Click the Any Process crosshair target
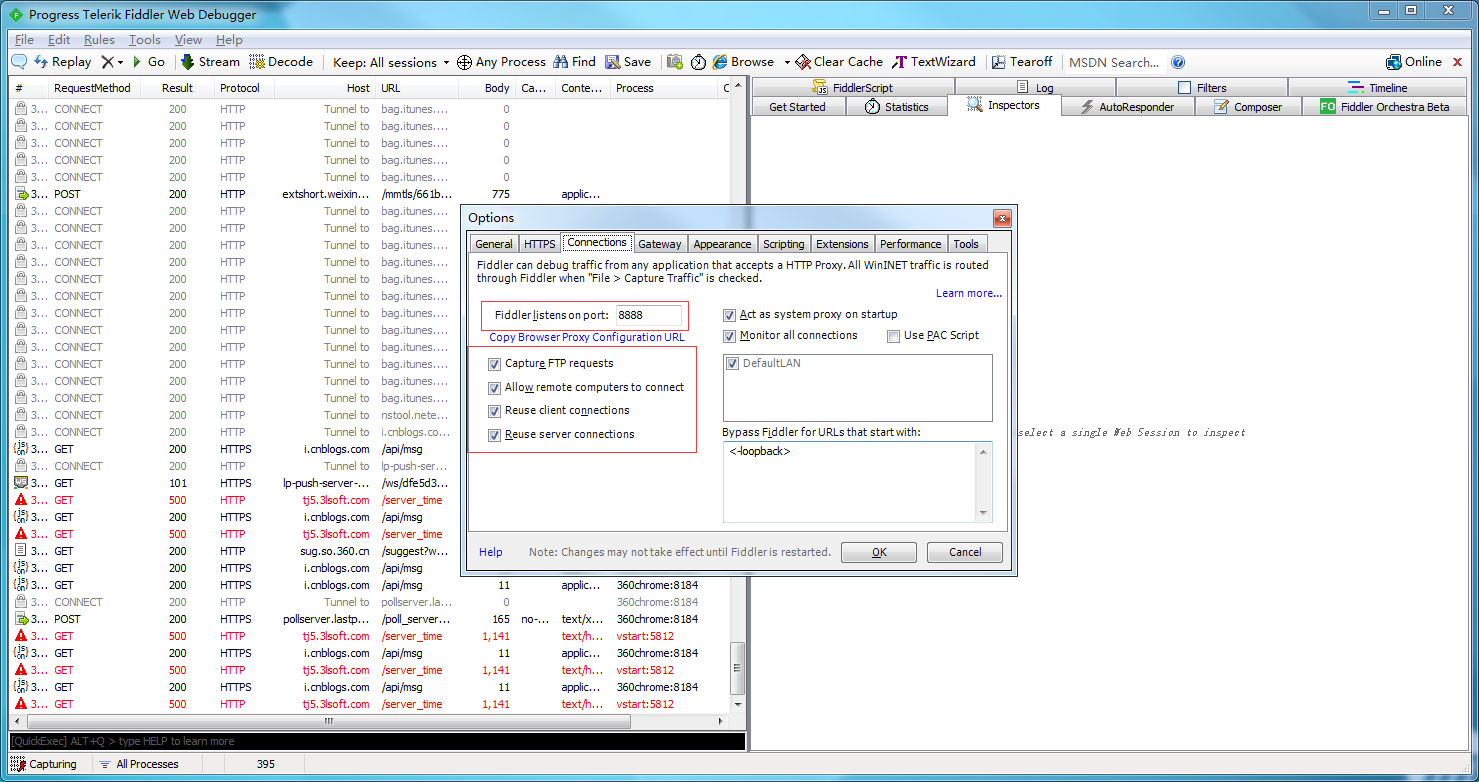The width and height of the screenshot is (1479, 782). click(x=501, y=62)
